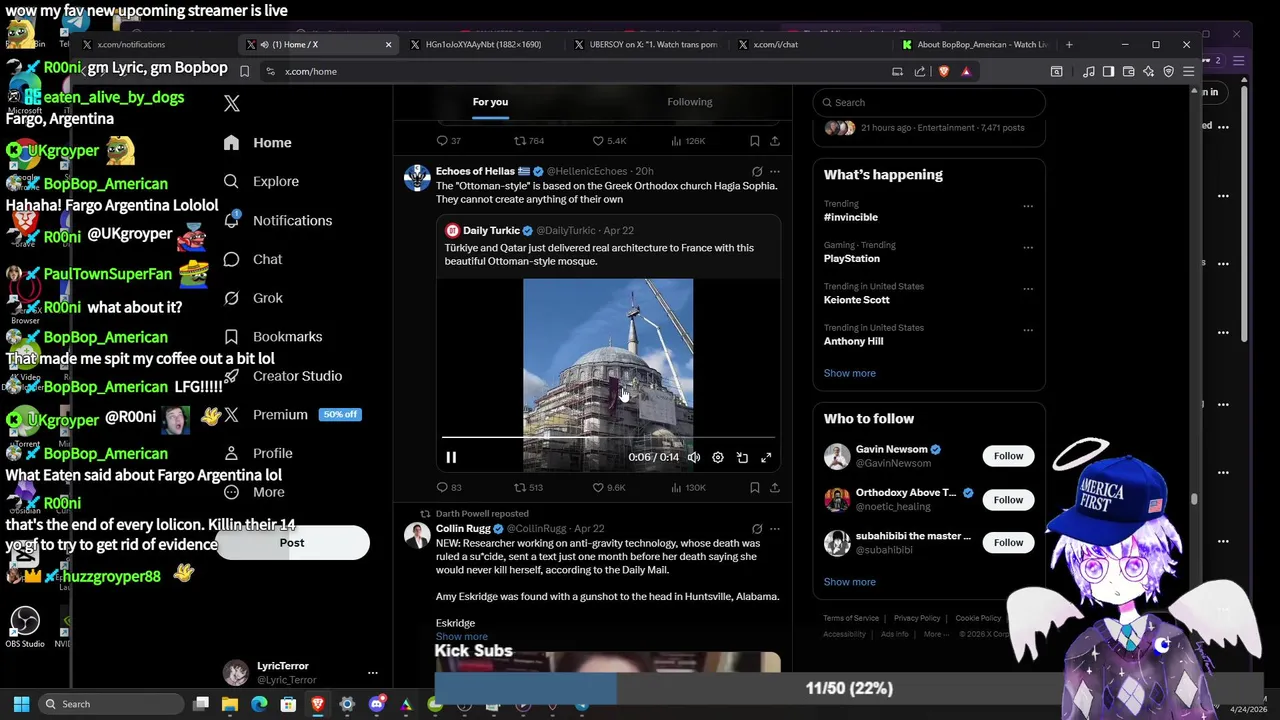The height and width of the screenshot is (720, 1280).
Task: Open Brave Wallet toolbar icon
Action: [x=1128, y=71]
